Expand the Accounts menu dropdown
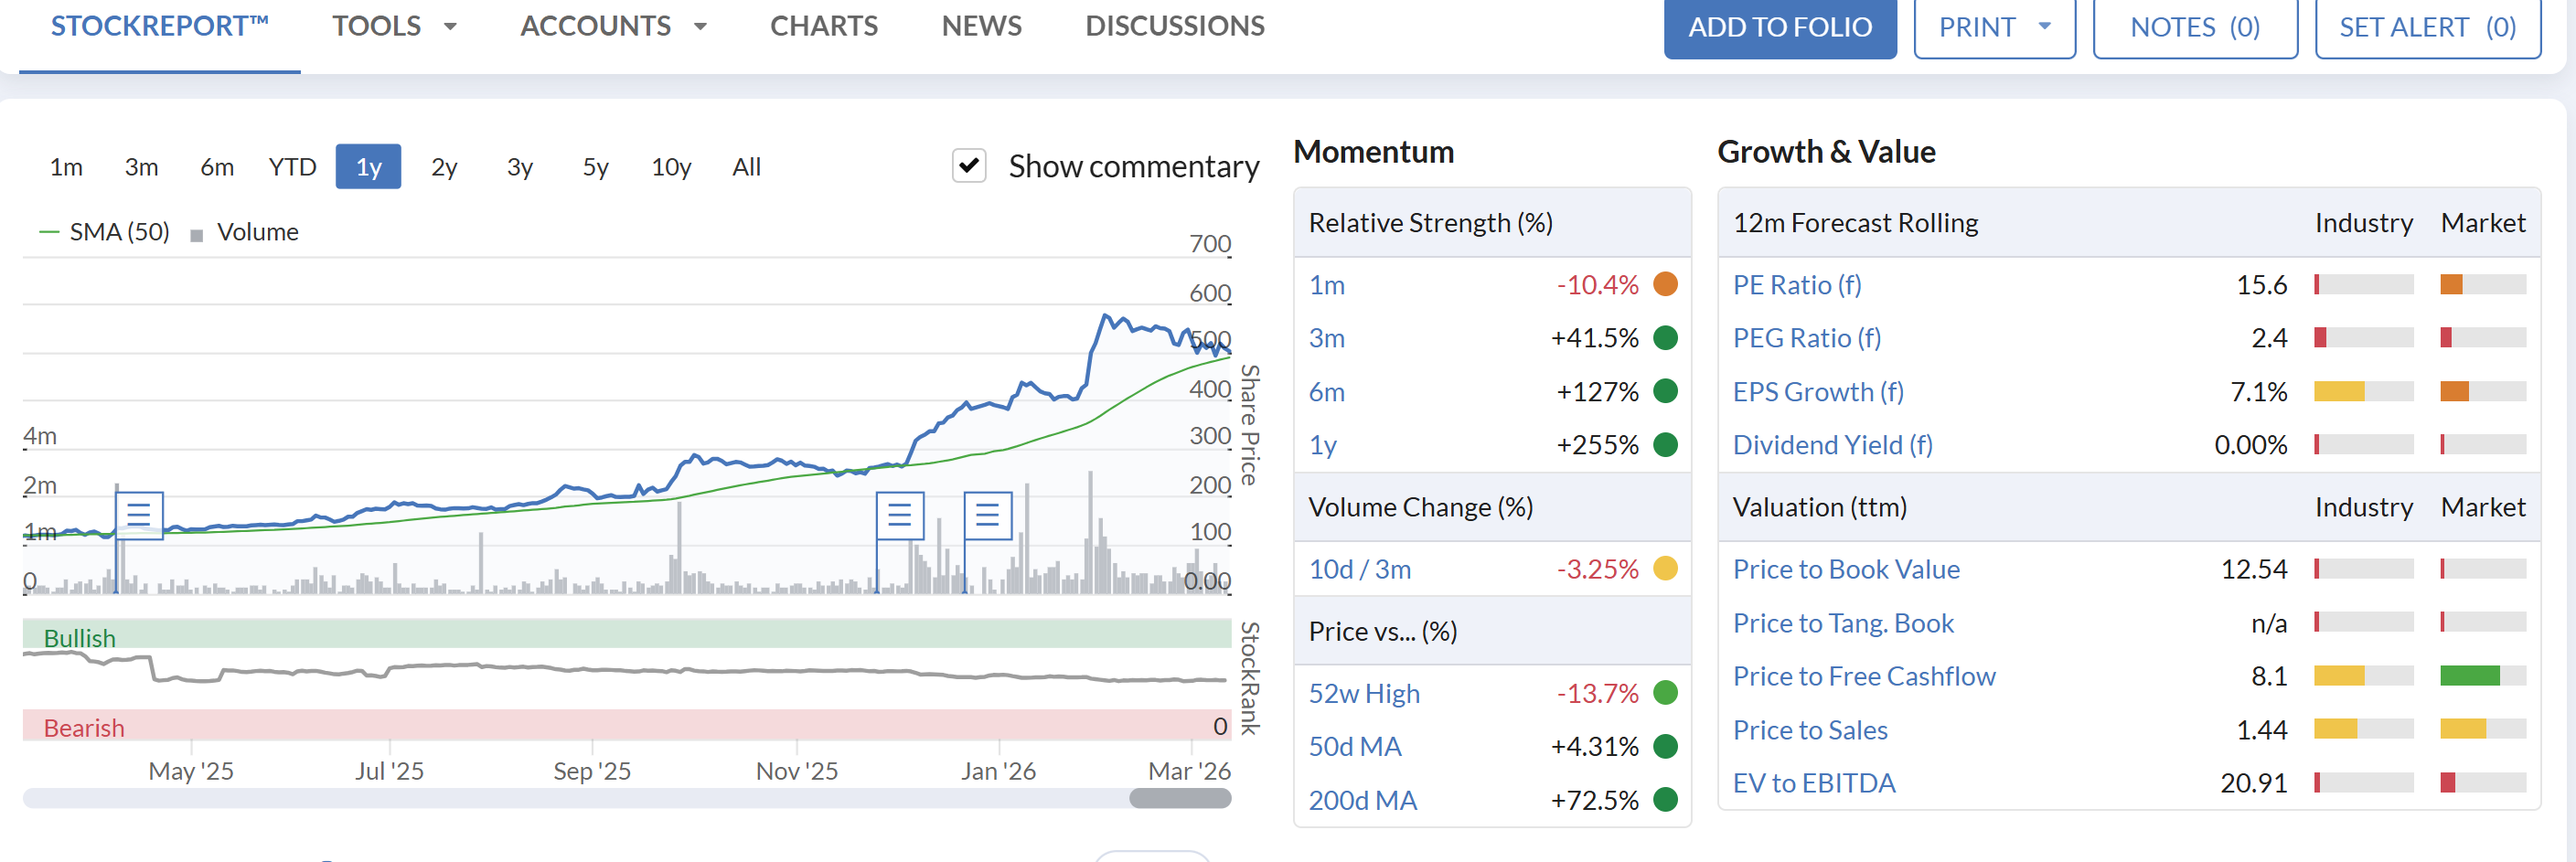 point(613,26)
